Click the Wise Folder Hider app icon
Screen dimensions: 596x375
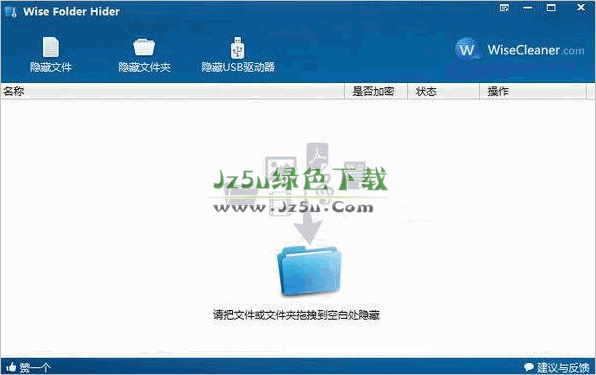pyautogui.click(x=11, y=12)
